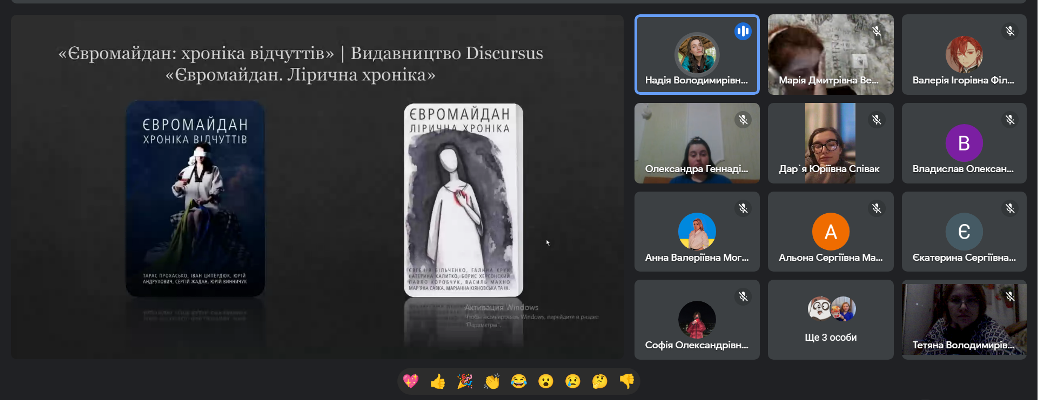Select Олександра Геннадіївна video tile
1040x400 pixels.
[697, 143]
